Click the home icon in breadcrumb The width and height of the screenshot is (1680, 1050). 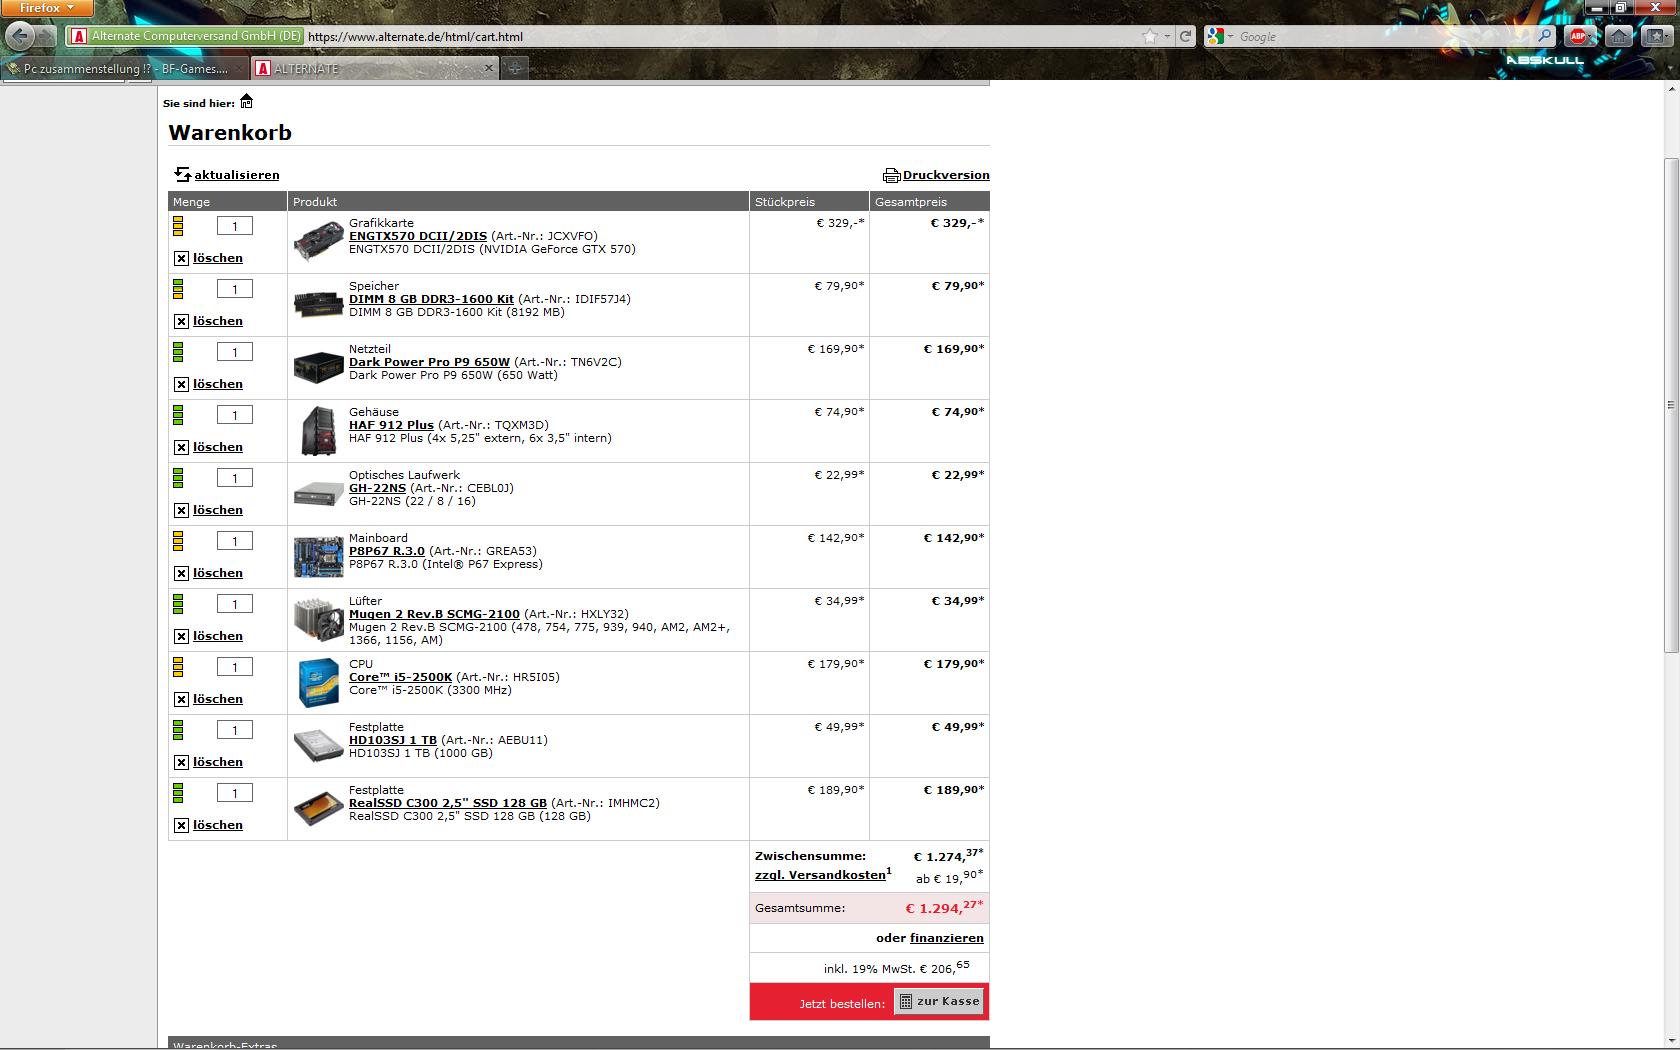pyautogui.click(x=246, y=101)
